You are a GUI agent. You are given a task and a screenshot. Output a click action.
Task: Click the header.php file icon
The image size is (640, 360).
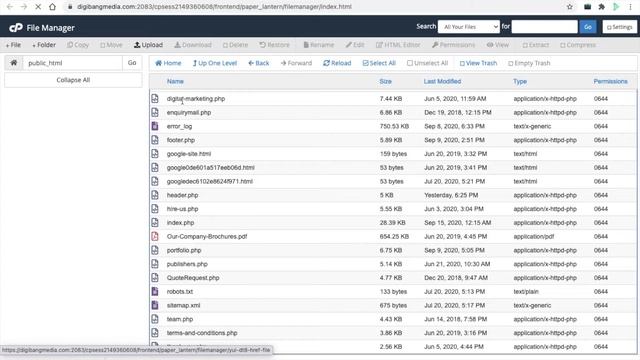(x=155, y=195)
